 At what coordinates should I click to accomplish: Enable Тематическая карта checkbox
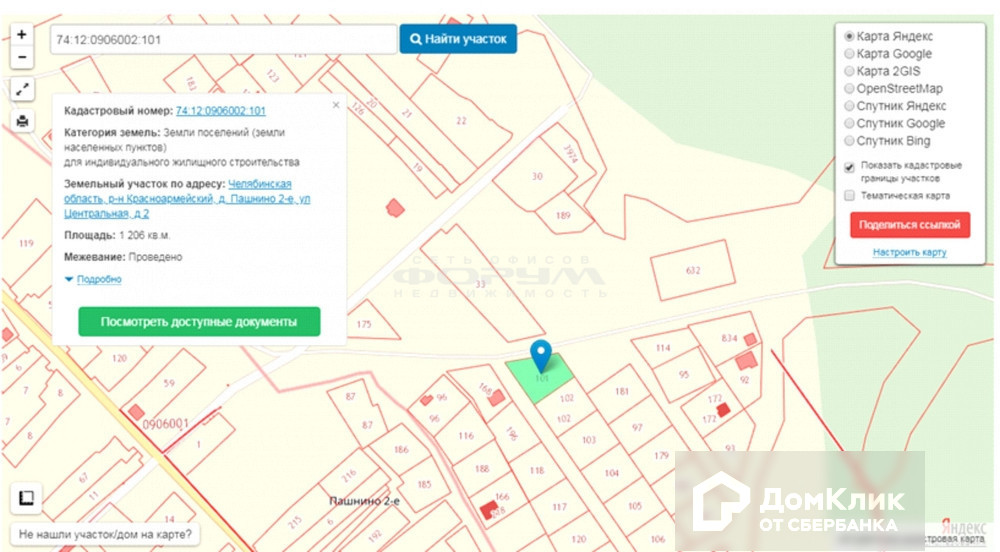click(x=849, y=196)
